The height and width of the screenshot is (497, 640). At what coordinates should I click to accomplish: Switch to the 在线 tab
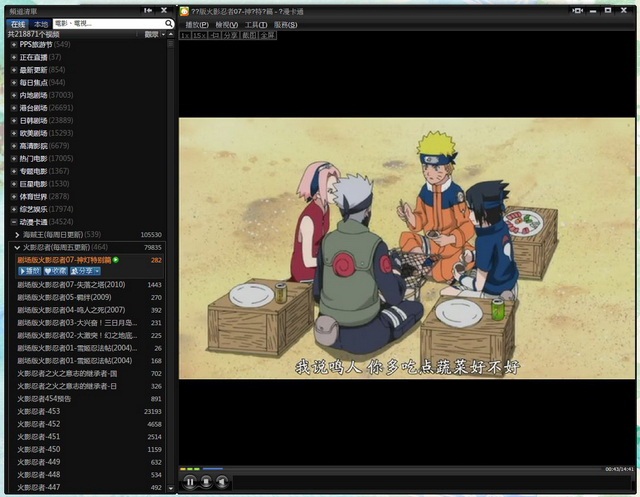(x=18, y=24)
